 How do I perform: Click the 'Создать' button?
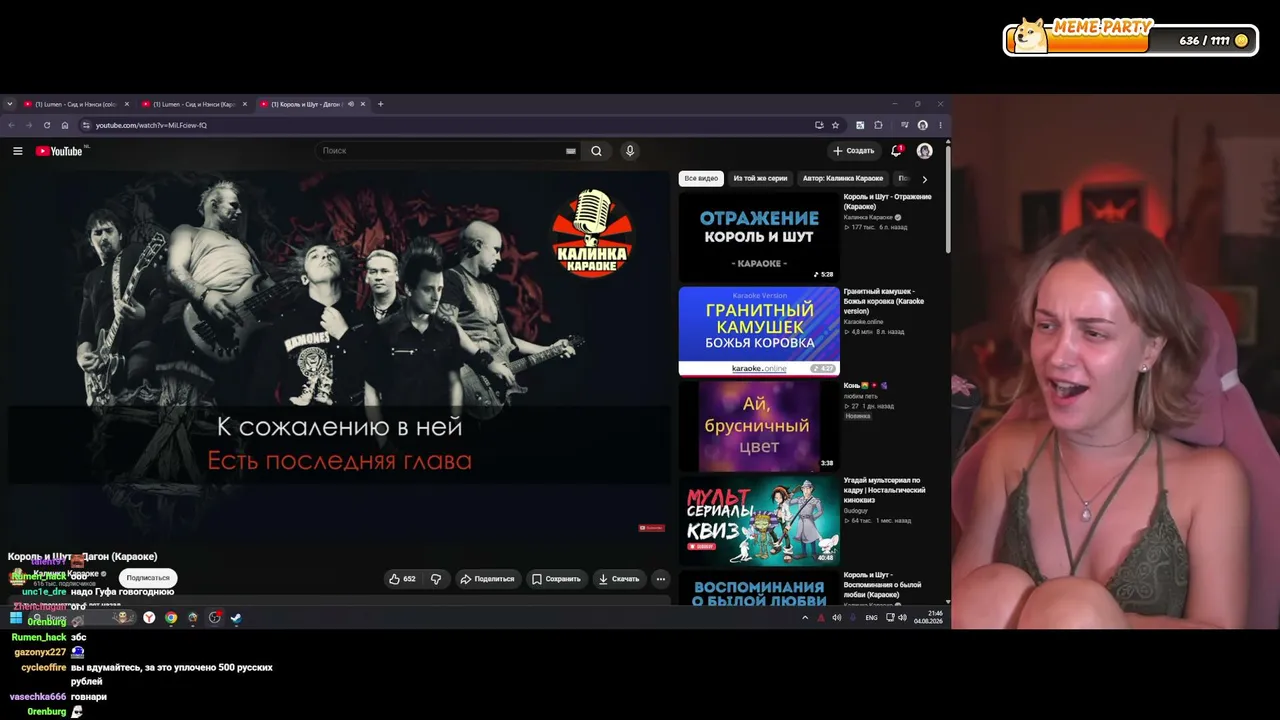click(854, 151)
